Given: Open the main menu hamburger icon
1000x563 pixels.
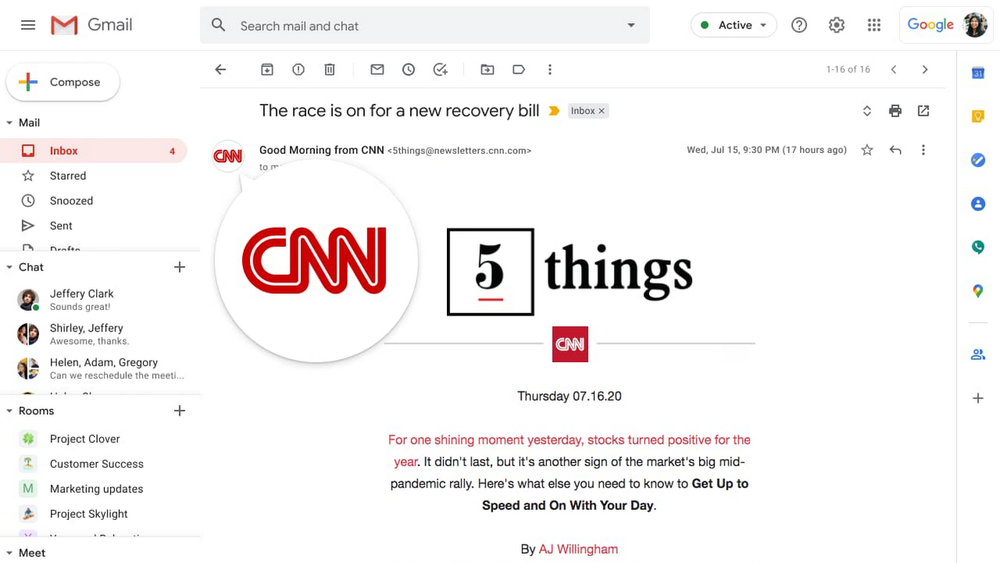Looking at the screenshot, I should (27, 25).
